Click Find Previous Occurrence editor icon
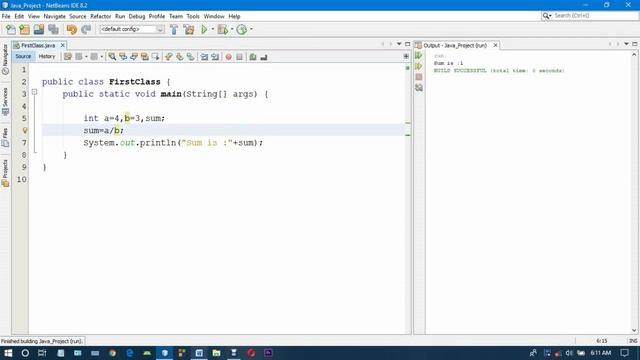The image size is (640, 360). click(123, 57)
